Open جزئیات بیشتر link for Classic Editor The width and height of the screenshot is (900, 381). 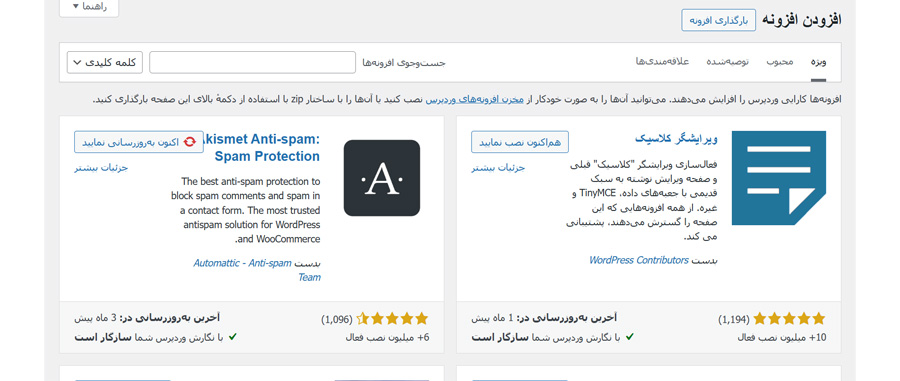498,168
